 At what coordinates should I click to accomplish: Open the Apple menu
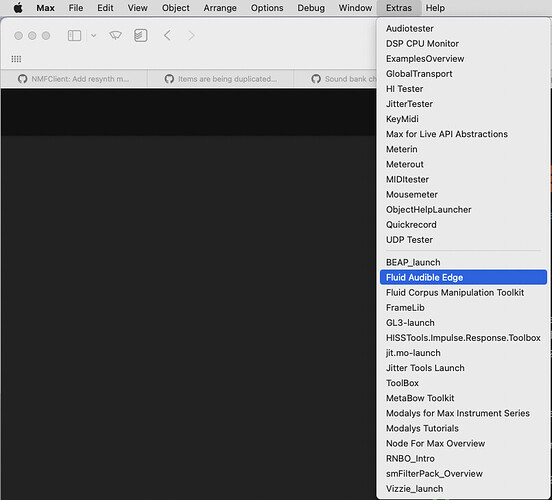click(18, 8)
